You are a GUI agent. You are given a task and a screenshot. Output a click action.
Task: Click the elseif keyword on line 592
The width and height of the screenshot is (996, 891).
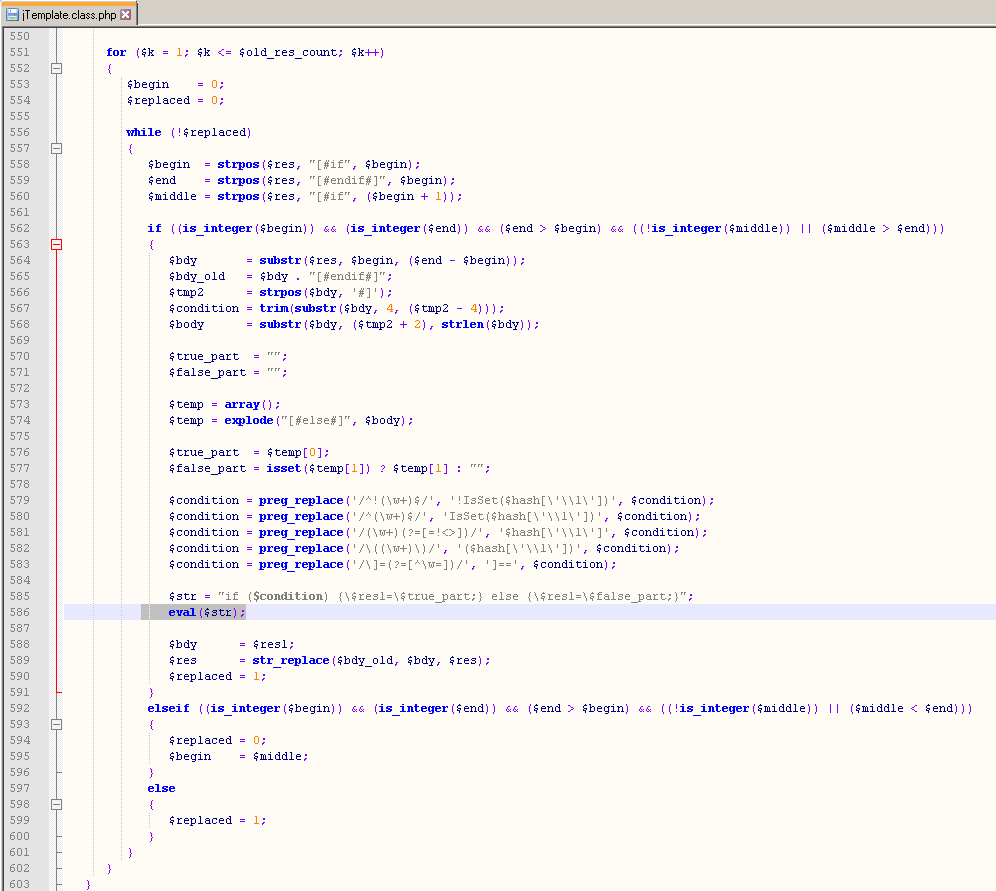point(168,708)
